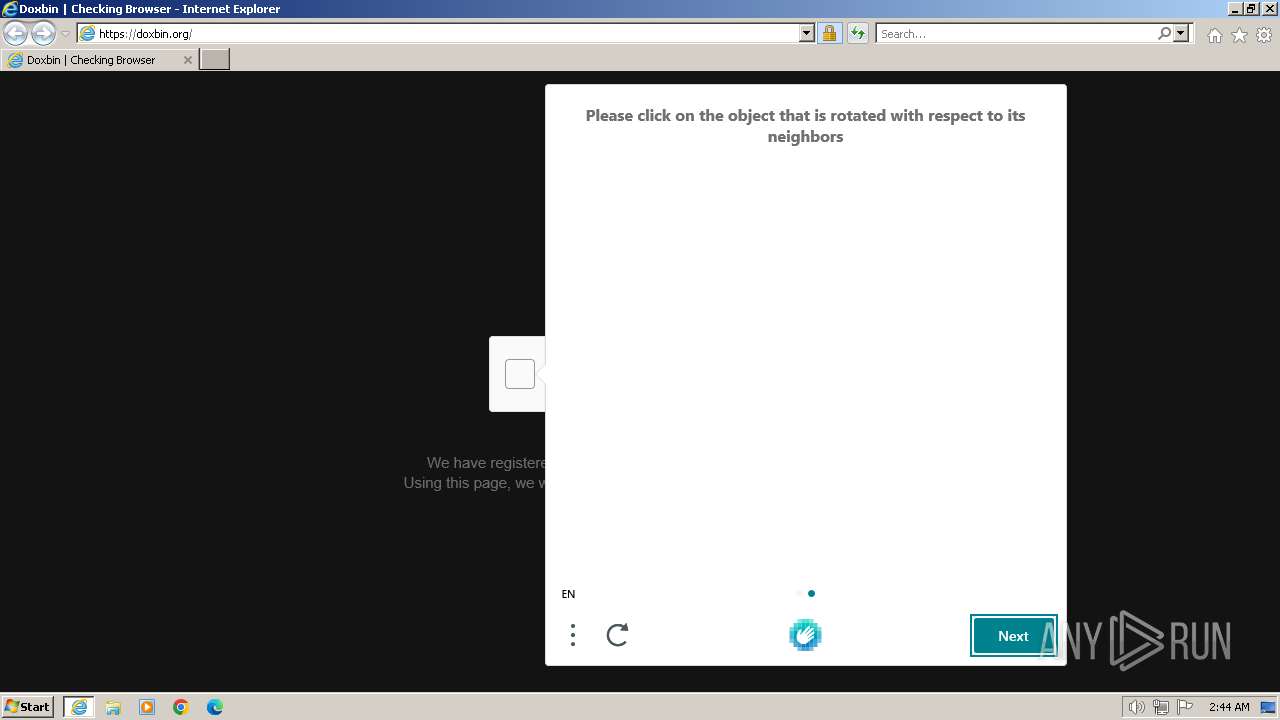Tick the human verification checkbox

520,374
